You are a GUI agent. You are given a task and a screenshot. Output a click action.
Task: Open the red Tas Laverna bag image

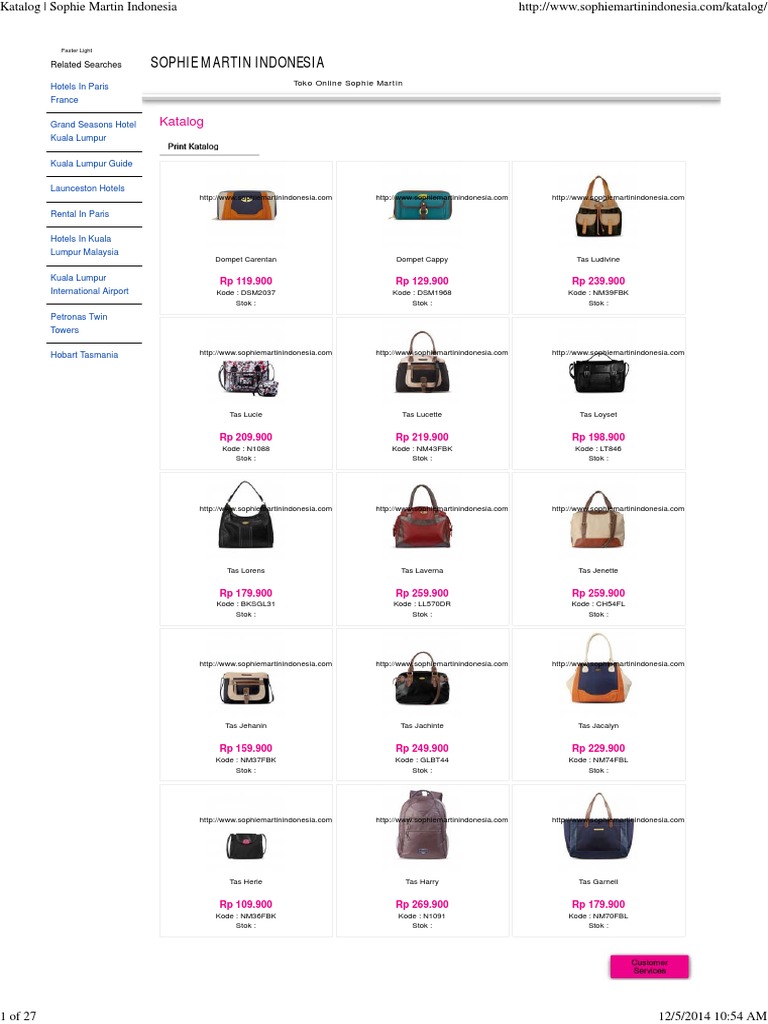click(423, 517)
